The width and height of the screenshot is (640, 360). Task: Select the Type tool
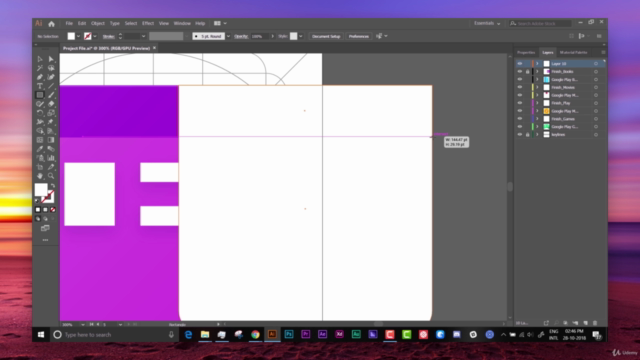pyautogui.click(x=40, y=86)
